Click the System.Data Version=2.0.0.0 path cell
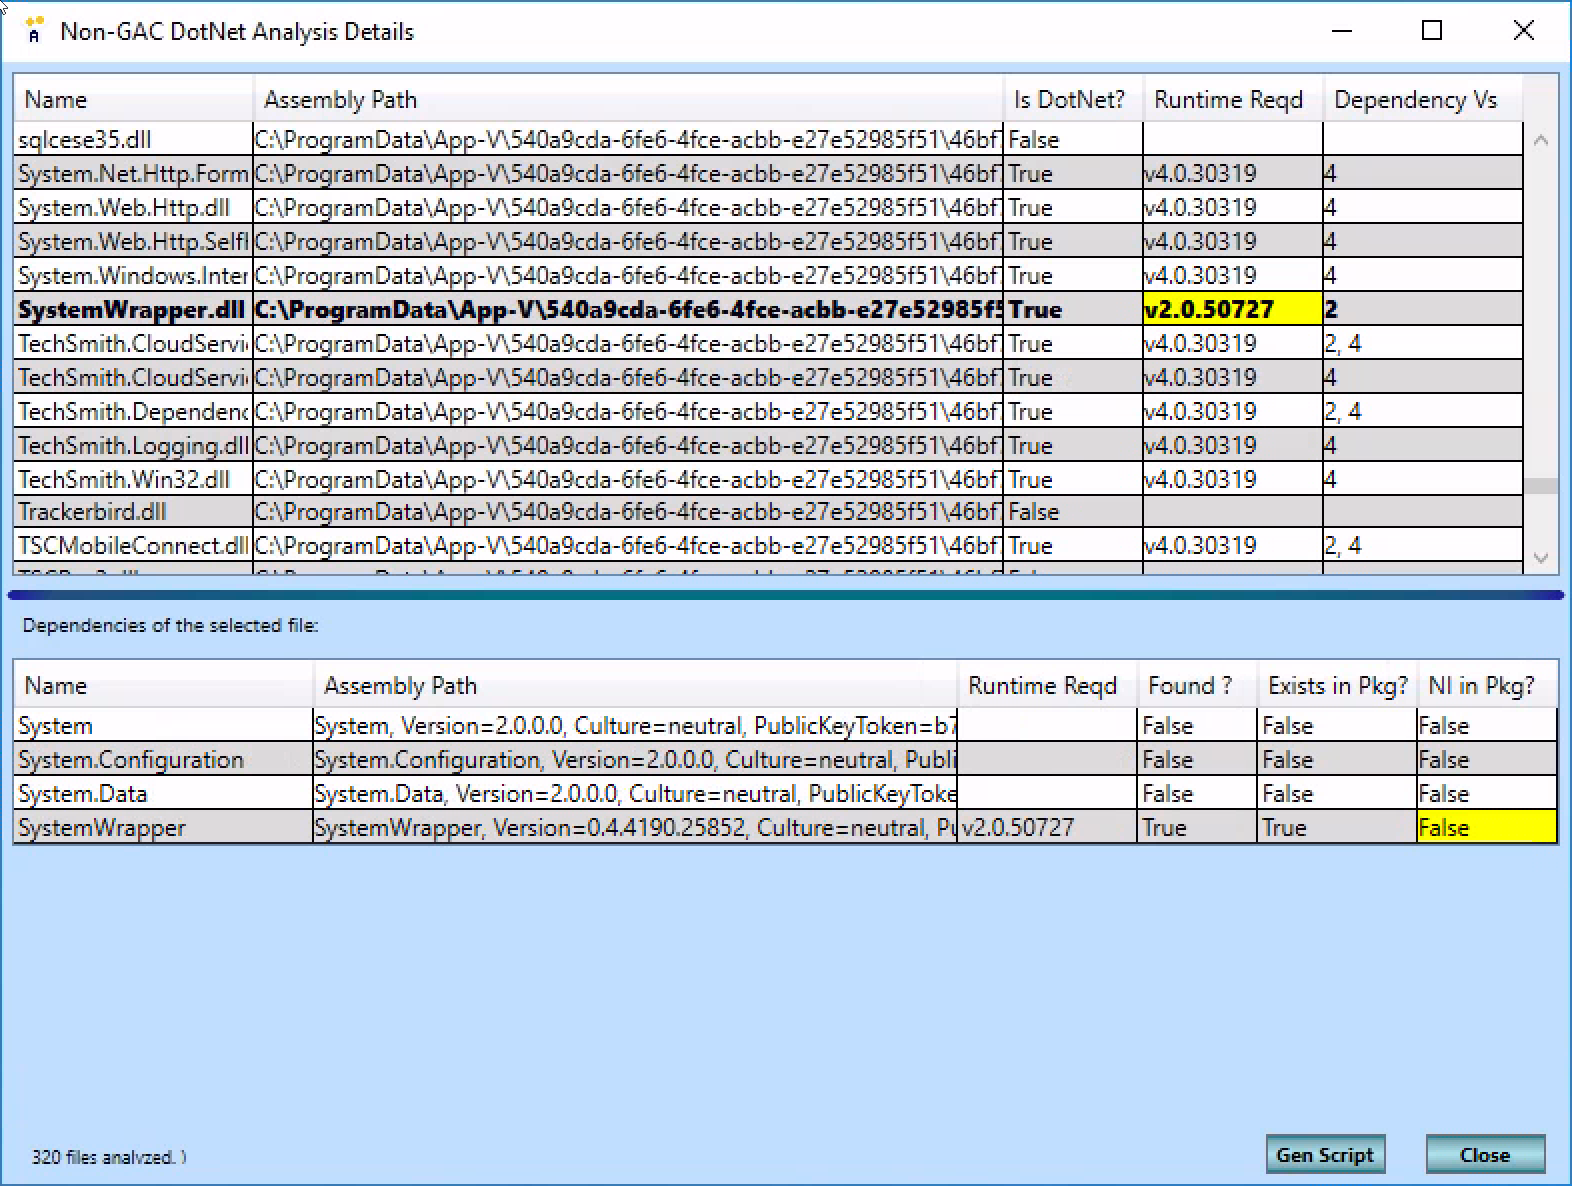This screenshot has width=1572, height=1186. [x=635, y=794]
